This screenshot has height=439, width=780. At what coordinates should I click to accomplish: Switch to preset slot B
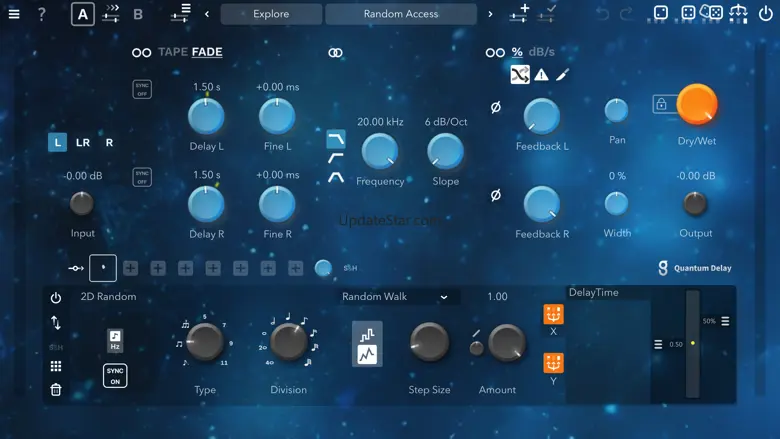click(x=138, y=14)
